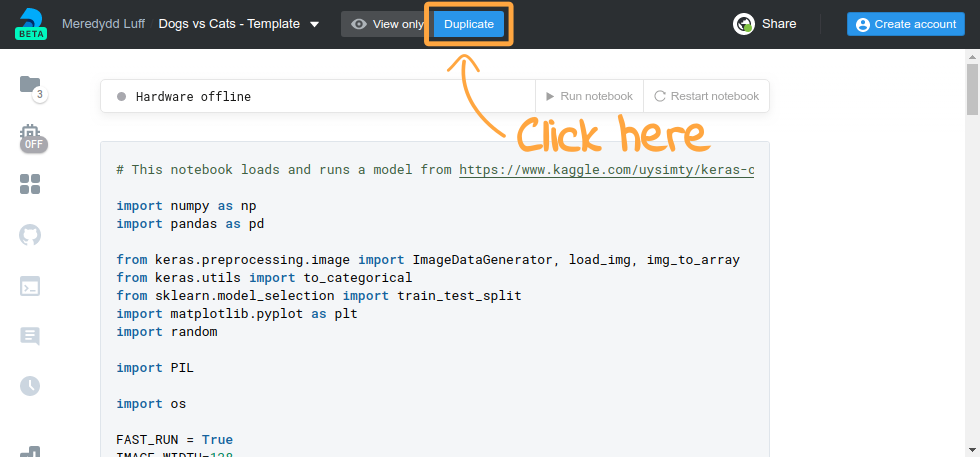This screenshot has width=980, height=457.
Task: Open the comments sidebar icon
Action: (30, 336)
